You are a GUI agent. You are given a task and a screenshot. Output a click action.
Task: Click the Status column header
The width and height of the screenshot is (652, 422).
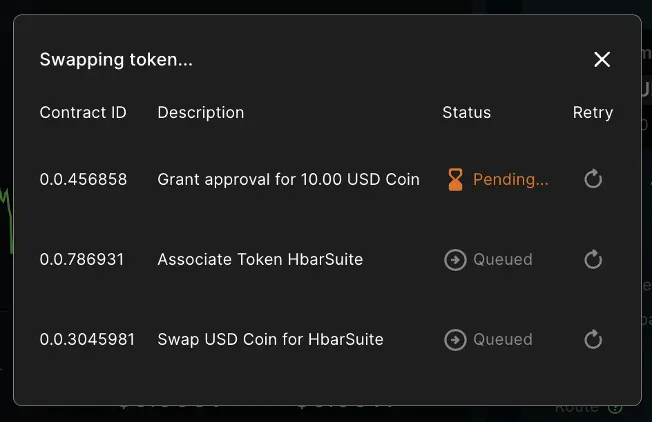466,113
